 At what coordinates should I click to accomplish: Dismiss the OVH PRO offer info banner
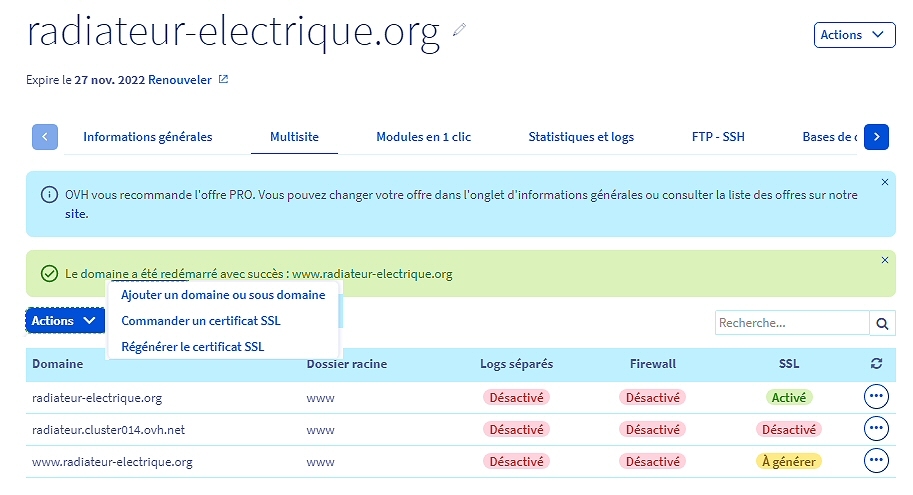[x=884, y=182]
